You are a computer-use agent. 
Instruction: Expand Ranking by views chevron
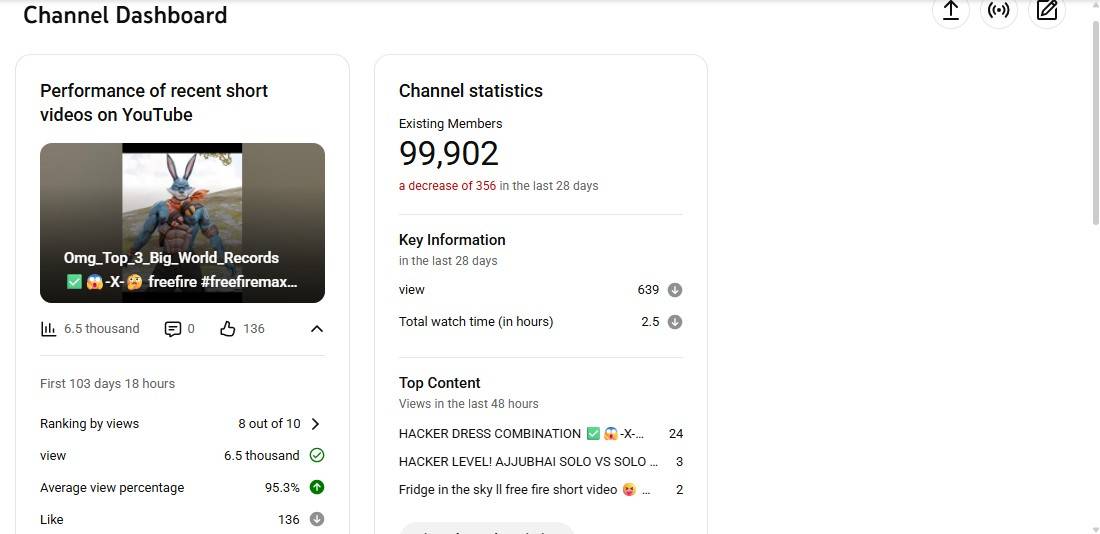(316, 424)
